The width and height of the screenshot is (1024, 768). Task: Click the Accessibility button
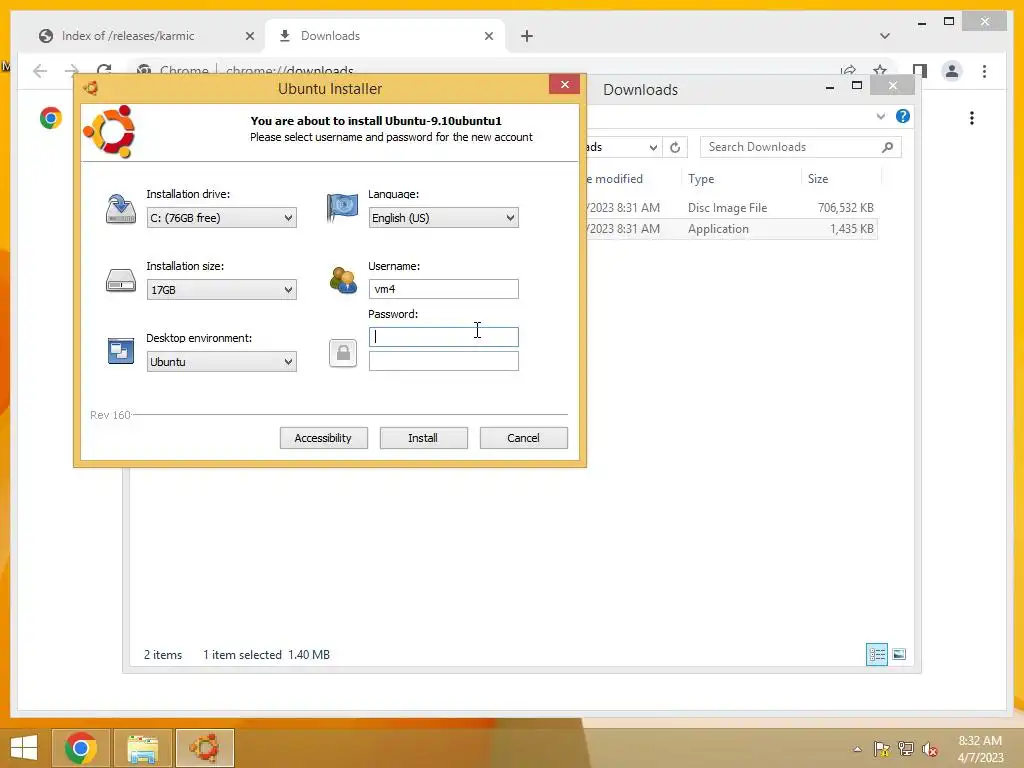(x=323, y=438)
